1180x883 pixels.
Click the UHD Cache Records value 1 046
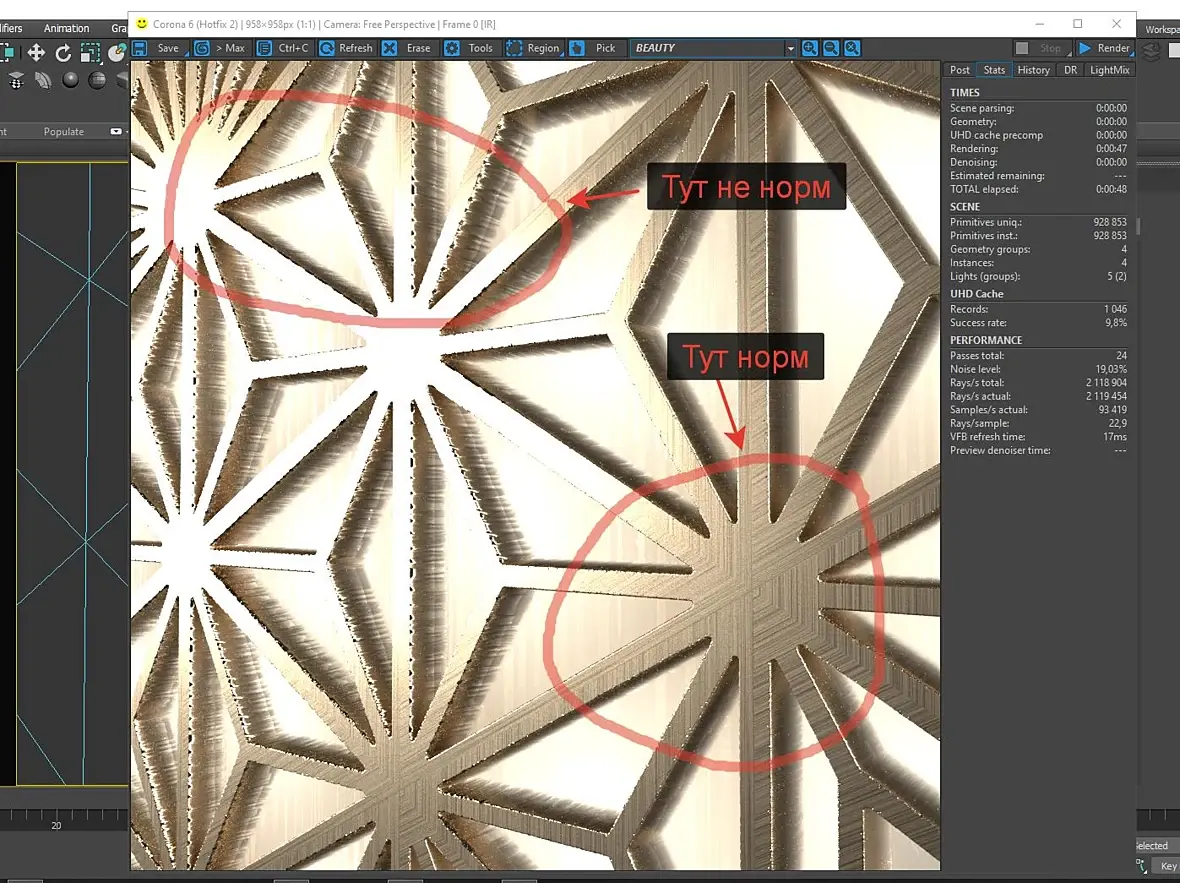click(x=1115, y=309)
